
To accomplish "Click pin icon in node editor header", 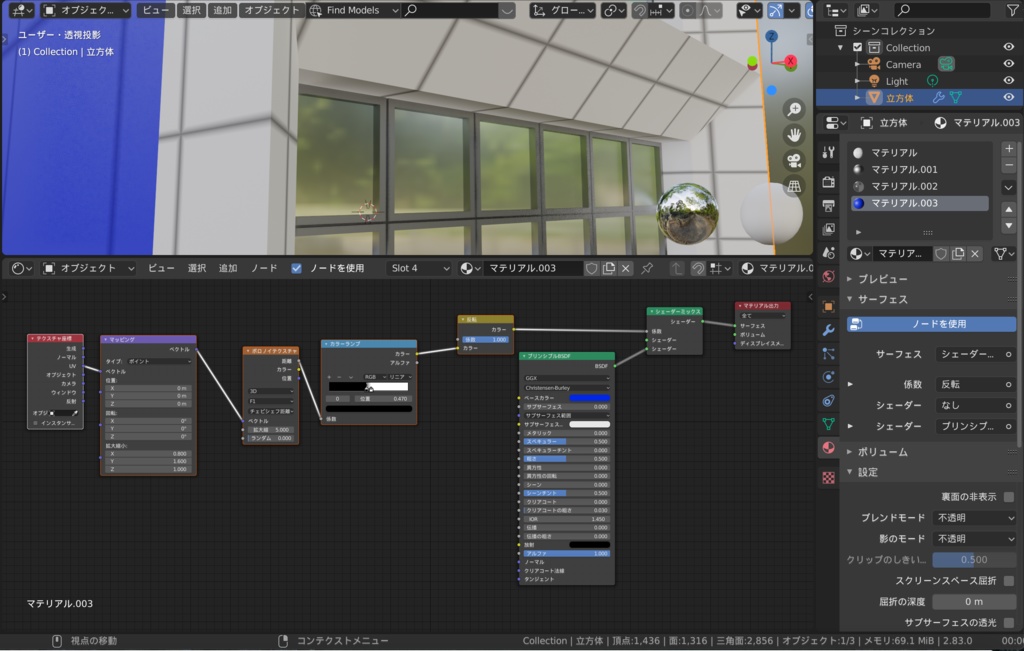I will [x=647, y=268].
